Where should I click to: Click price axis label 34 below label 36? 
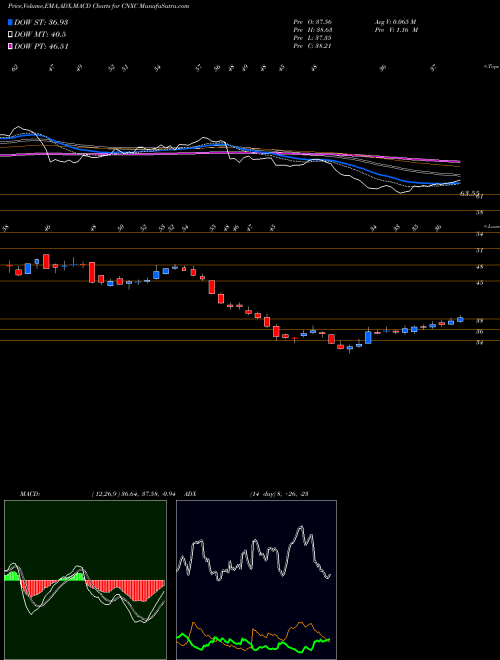point(479,343)
